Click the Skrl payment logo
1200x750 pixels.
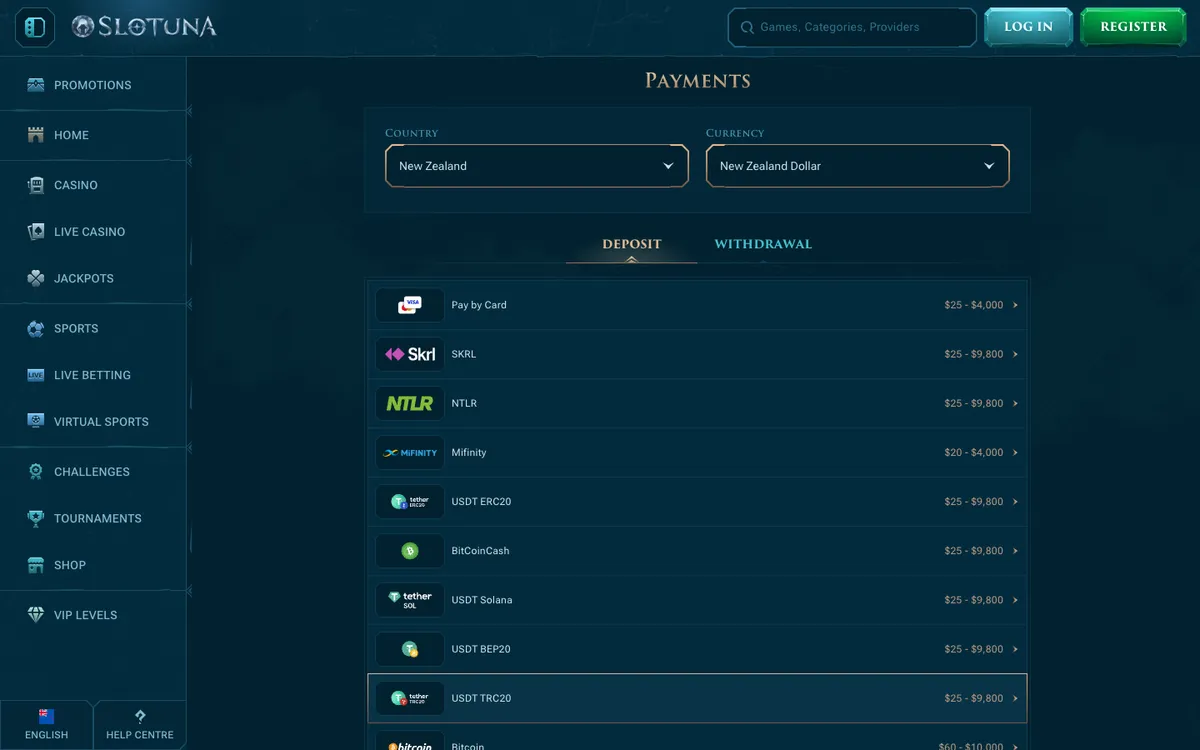(x=410, y=354)
